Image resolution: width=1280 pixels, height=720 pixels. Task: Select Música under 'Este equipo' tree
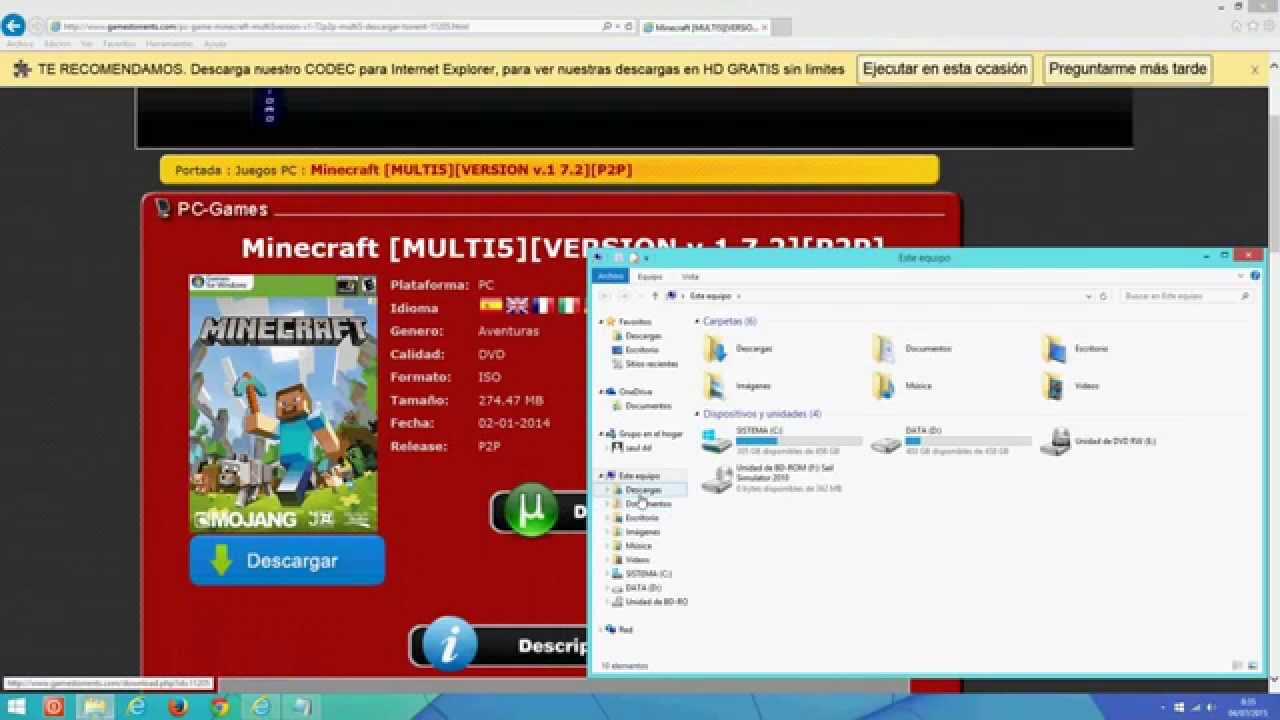tap(638, 546)
